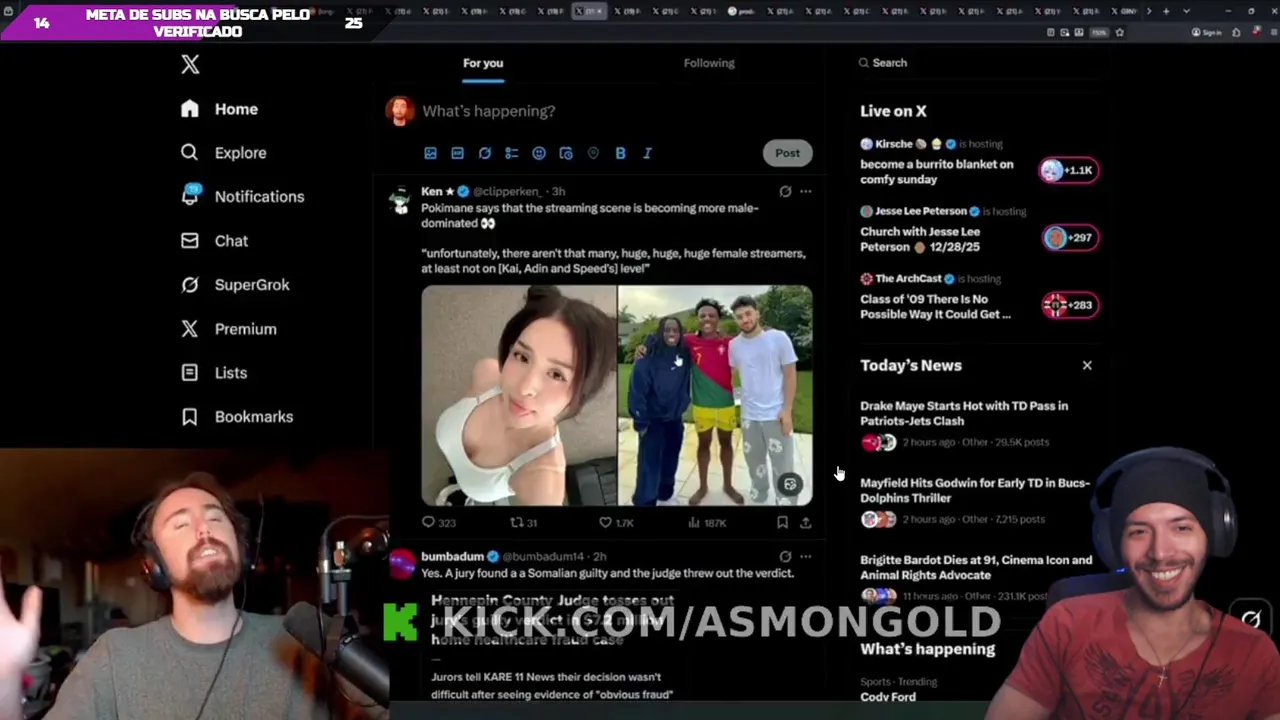
Task: Add media image to the post
Action: coord(430,153)
